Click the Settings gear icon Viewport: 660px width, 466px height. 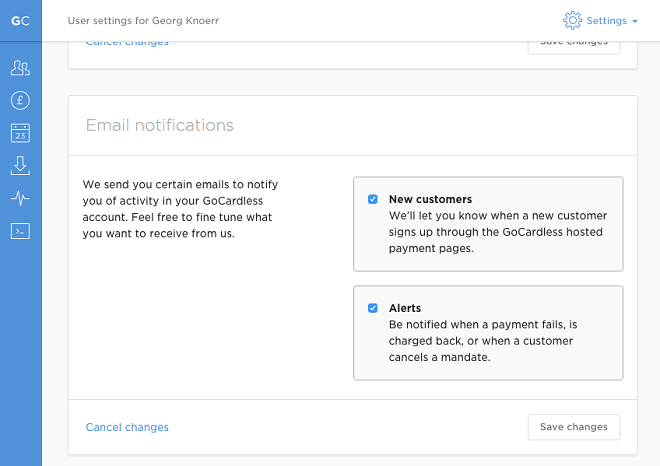[x=572, y=20]
